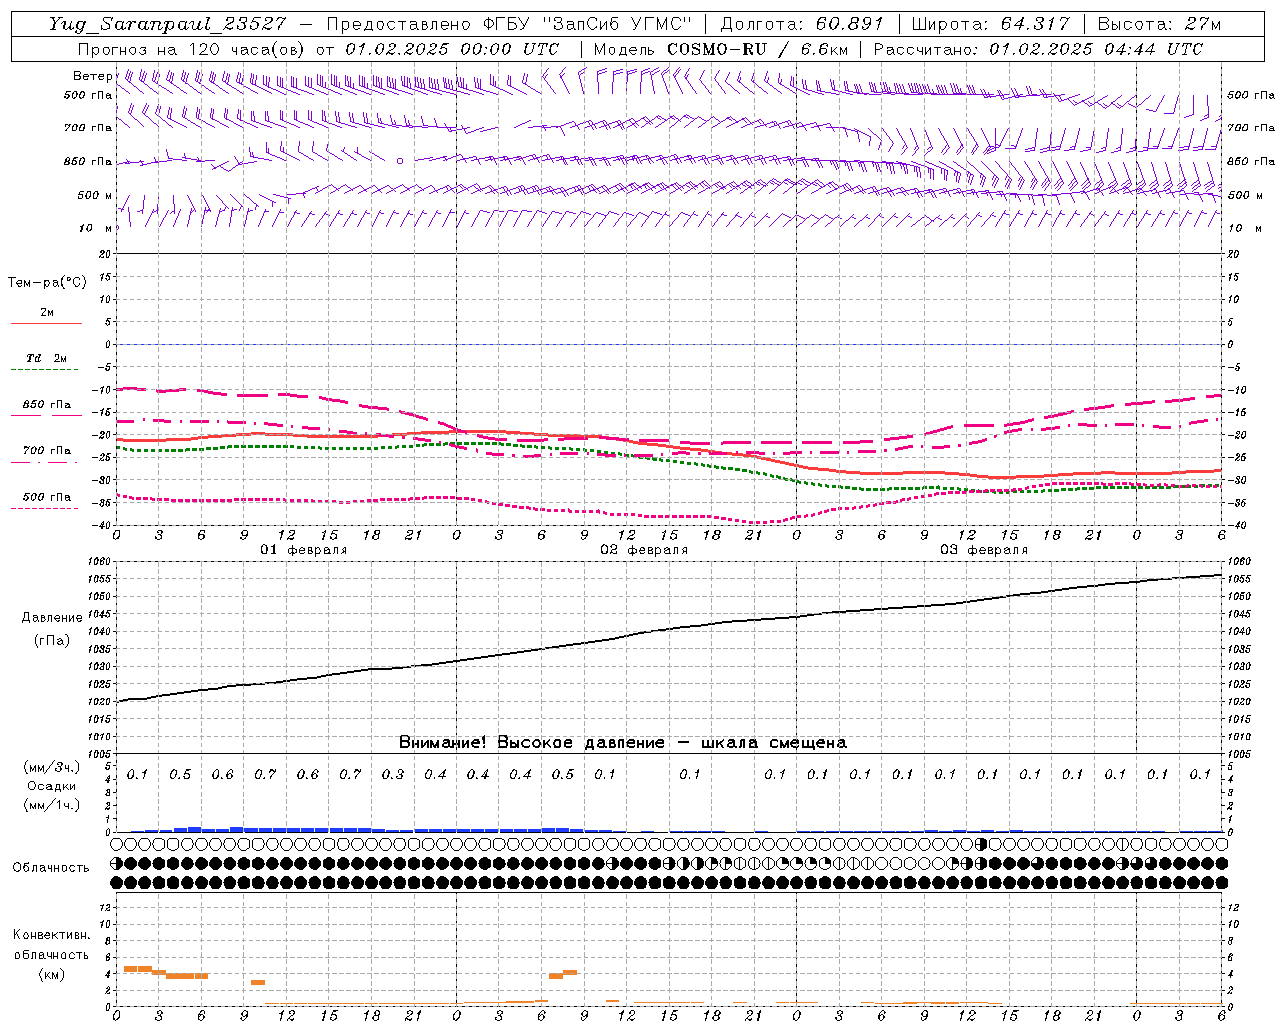
Task: Click the "01 февраля" date label
Action: pos(304,550)
